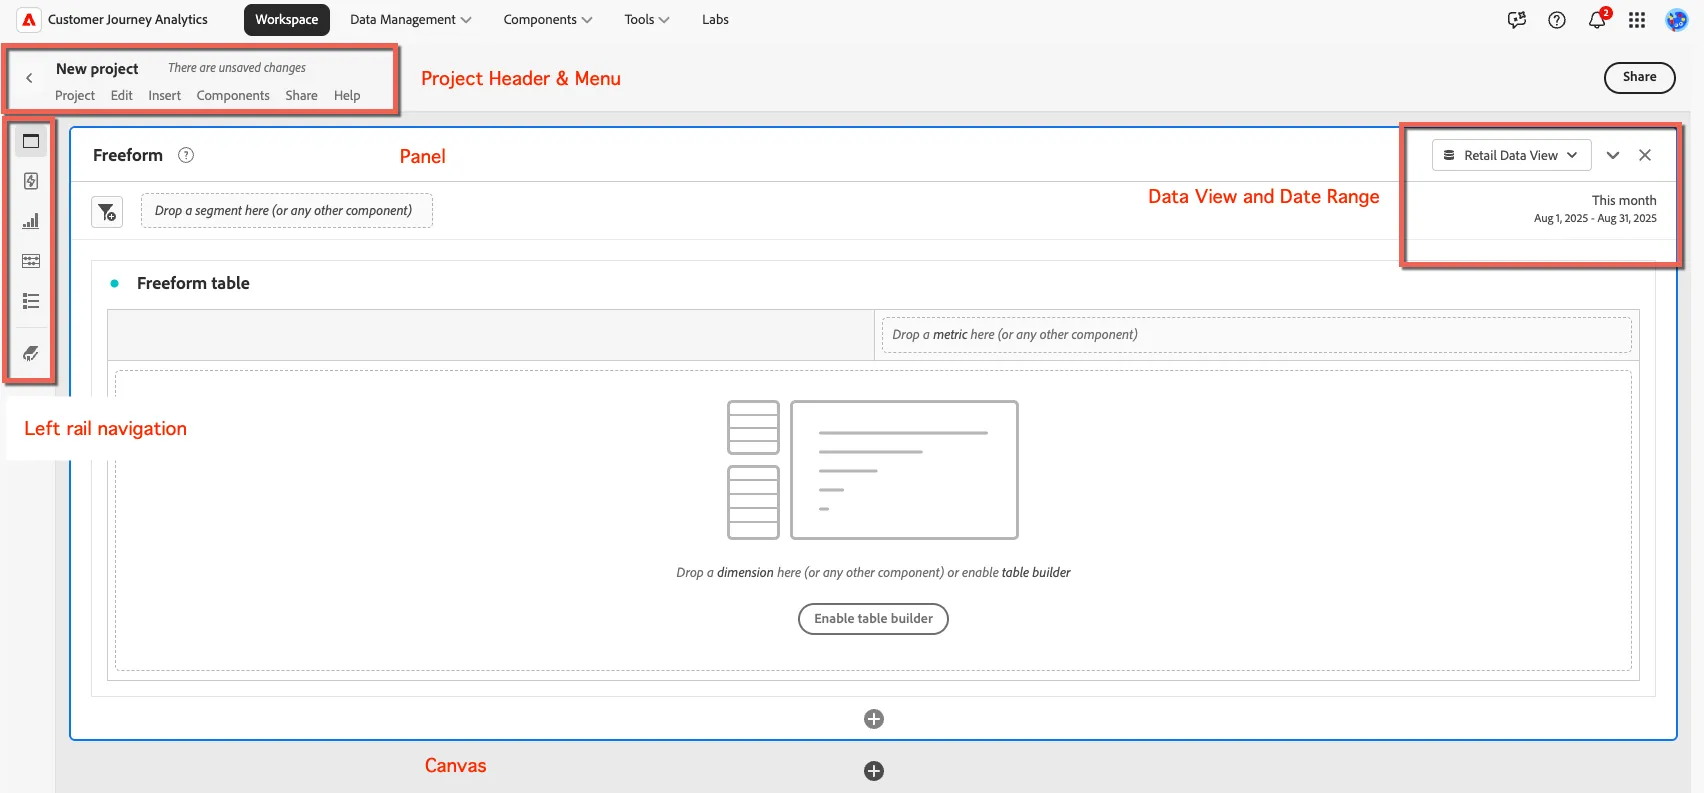Click the New project title
This screenshot has width=1704, height=793.
[97, 68]
